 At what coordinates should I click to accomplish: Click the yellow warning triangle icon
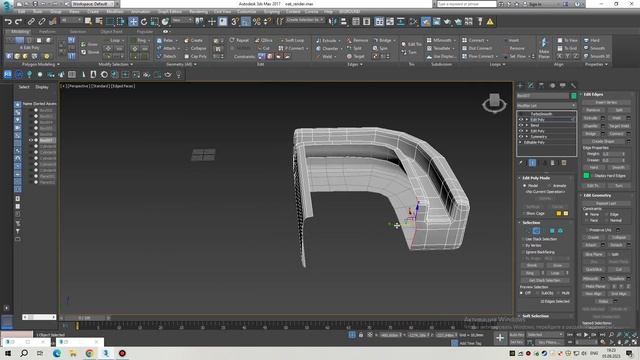[x=490, y=22]
